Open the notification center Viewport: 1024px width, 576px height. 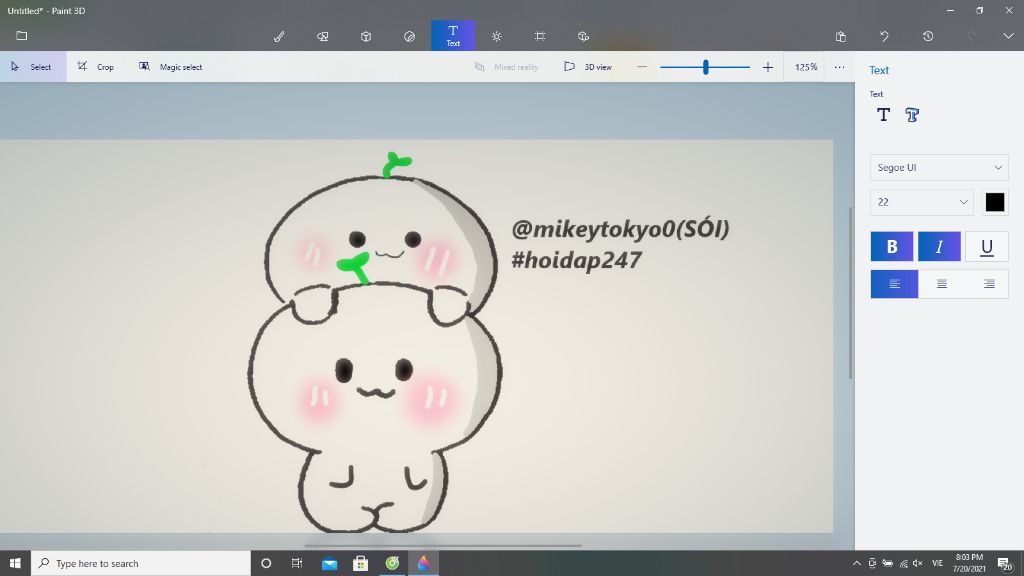(x=1005, y=563)
